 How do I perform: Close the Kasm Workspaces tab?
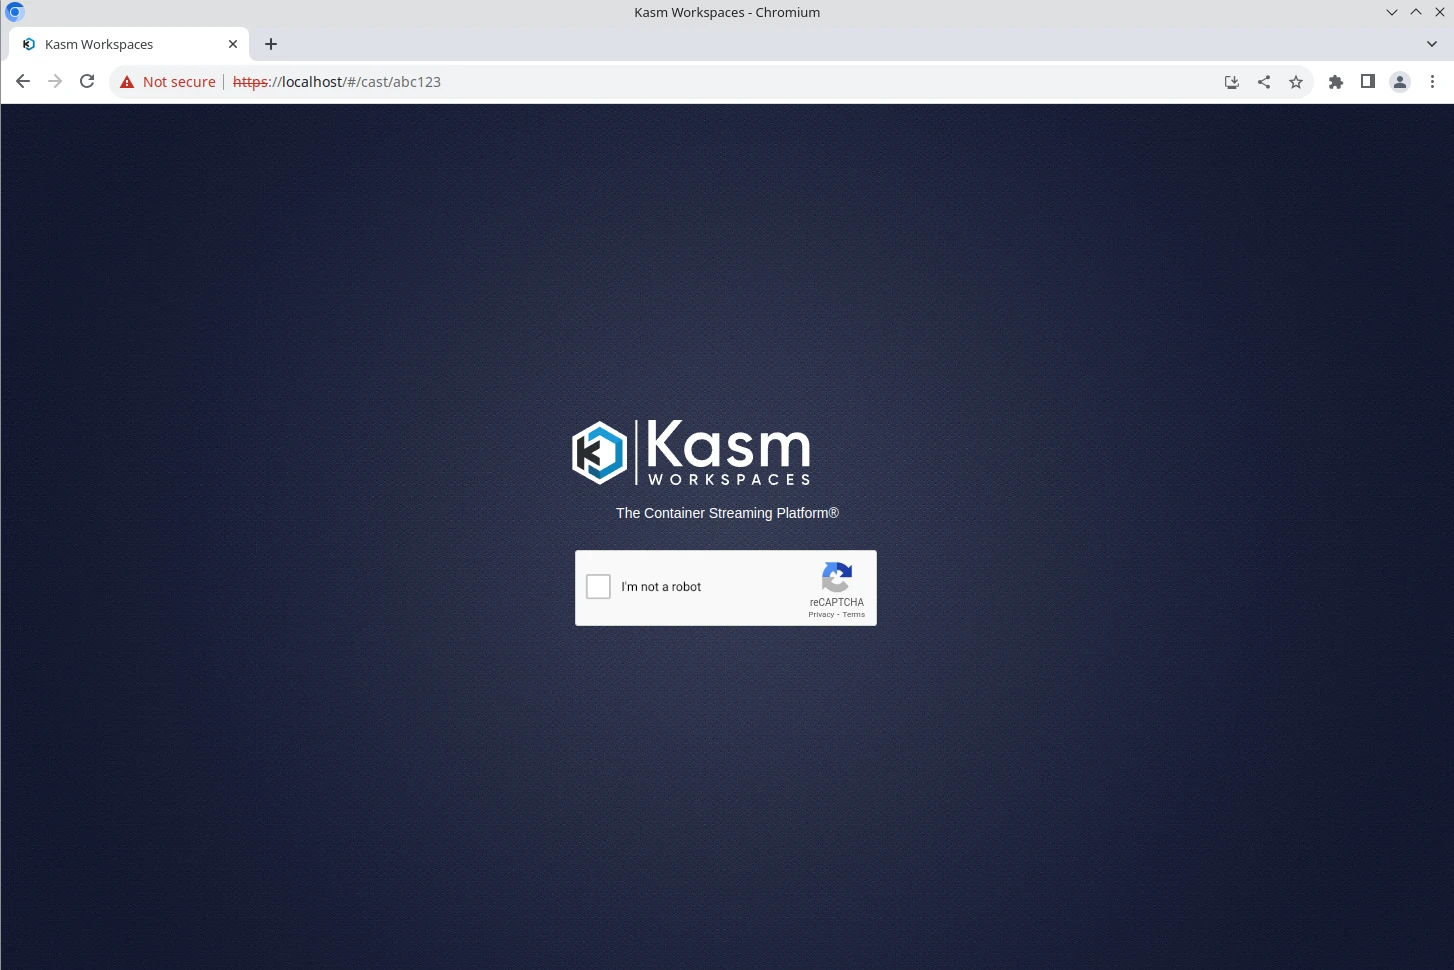(x=233, y=44)
